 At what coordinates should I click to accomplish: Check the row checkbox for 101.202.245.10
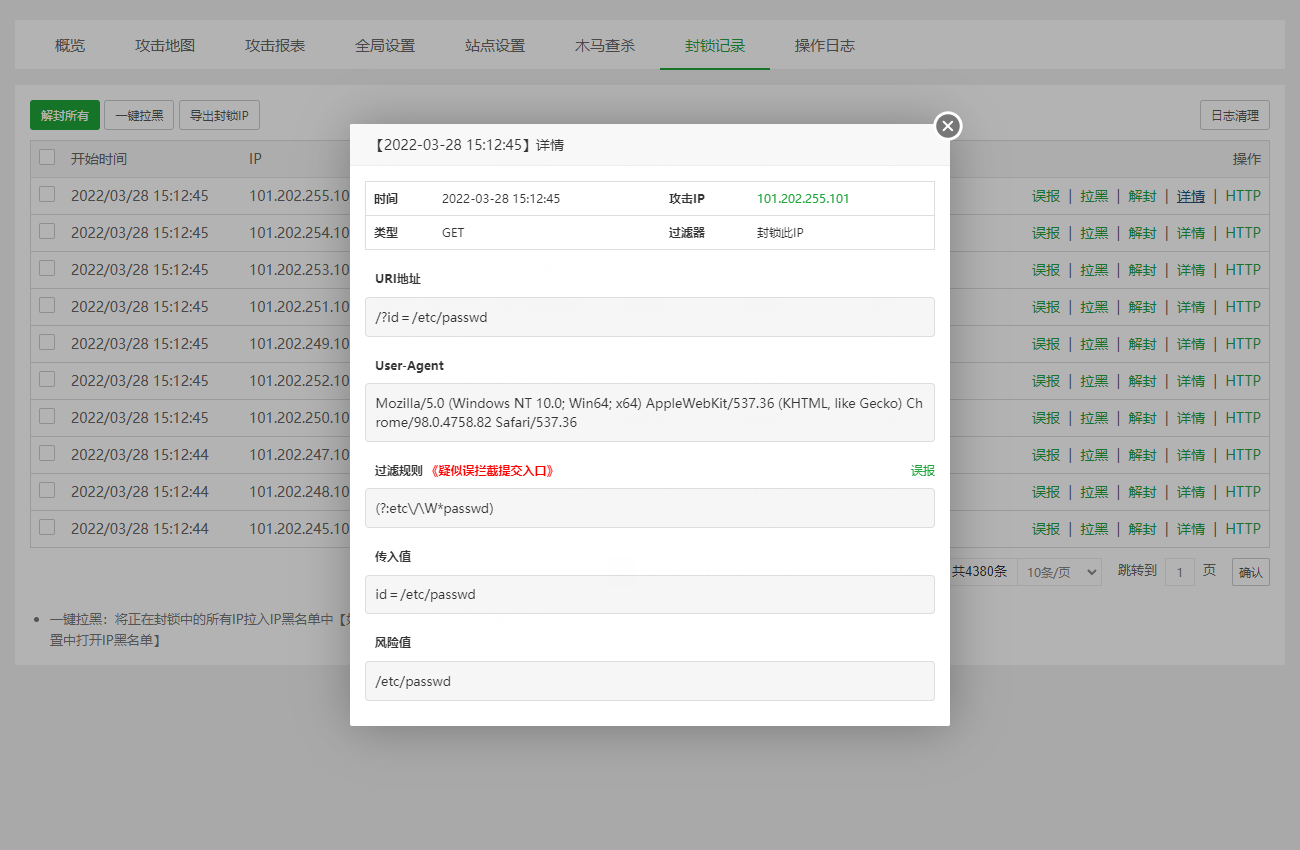(47, 527)
